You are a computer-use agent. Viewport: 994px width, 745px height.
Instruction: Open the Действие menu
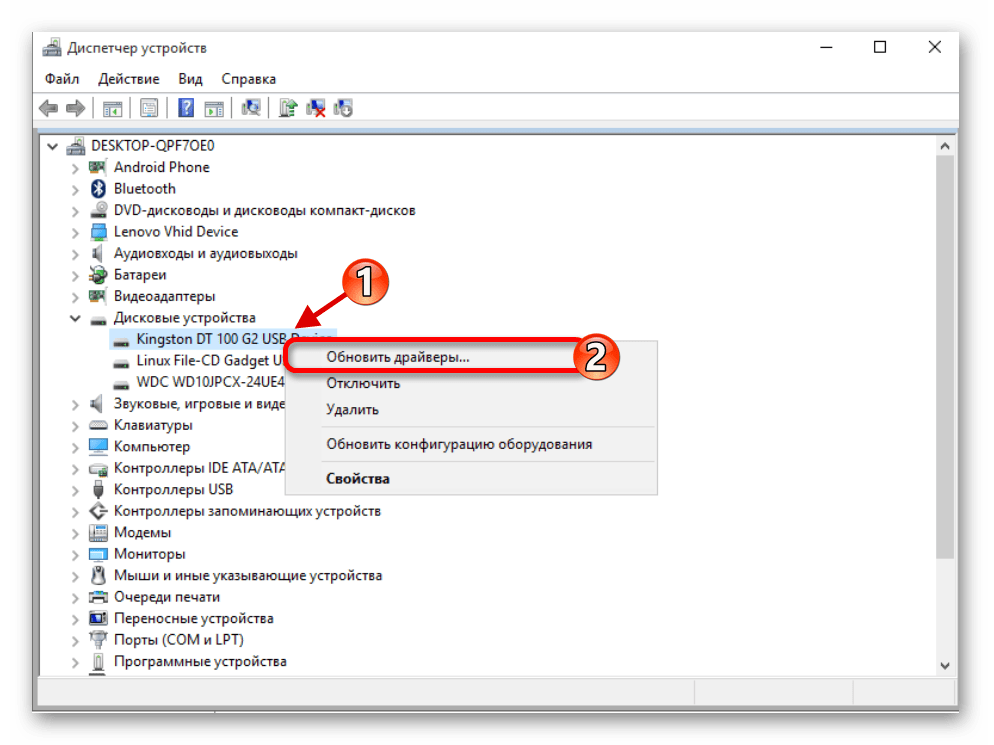(x=129, y=79)
